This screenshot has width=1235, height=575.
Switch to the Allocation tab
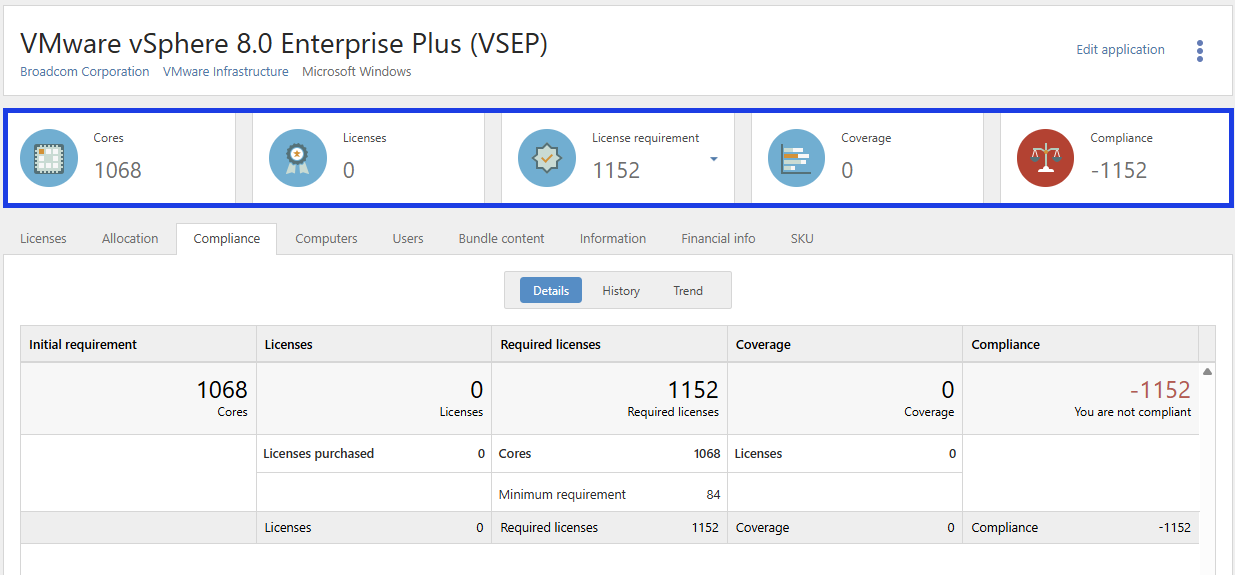point(130,238)
